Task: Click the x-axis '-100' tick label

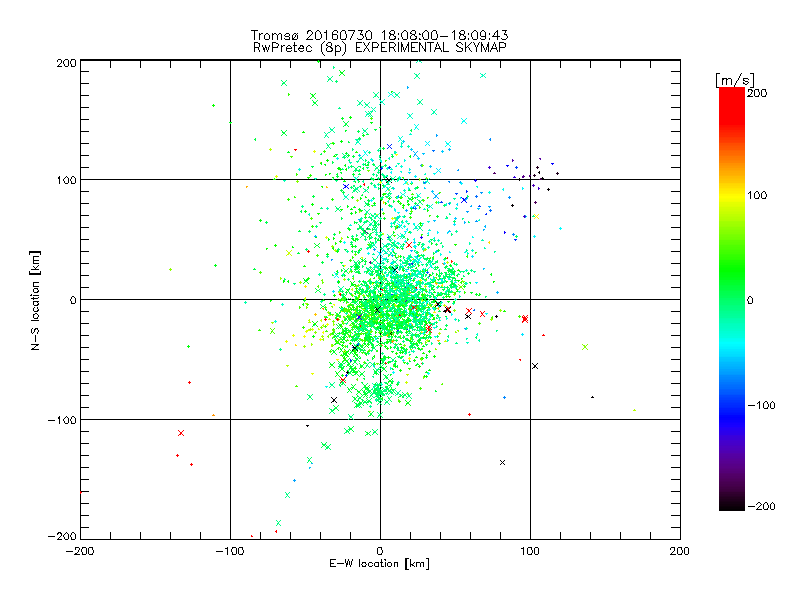Action: tap(230, 551)
